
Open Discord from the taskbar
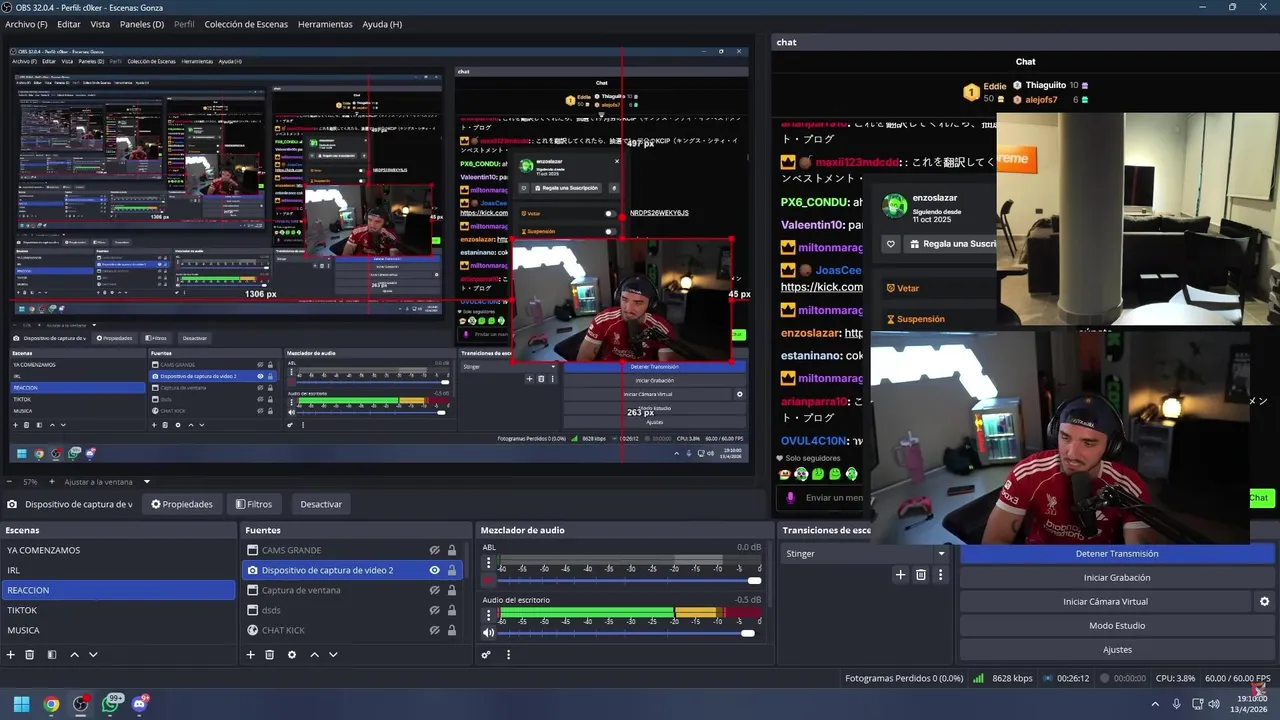point(140,704)
